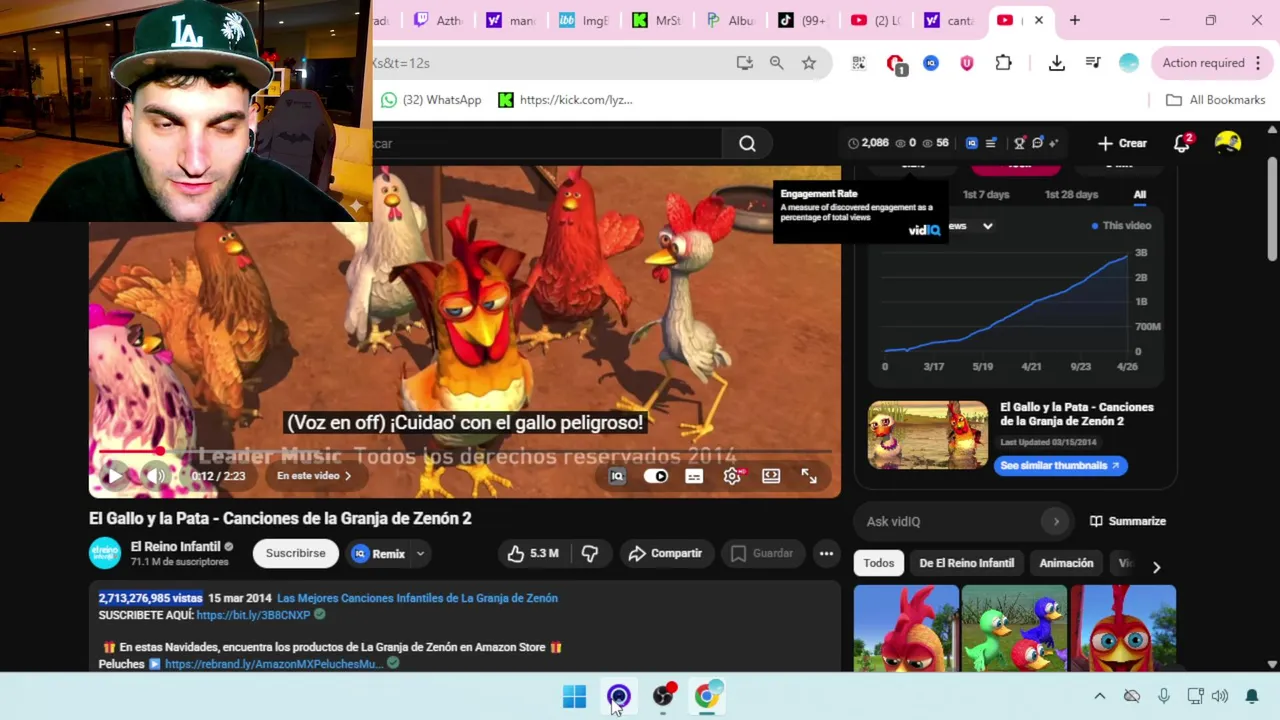Image resolution: width=1280 pixels, height=720 pixels.
Task: Submit the Ask vidIQ arrow button
Action: point(1056,521)
